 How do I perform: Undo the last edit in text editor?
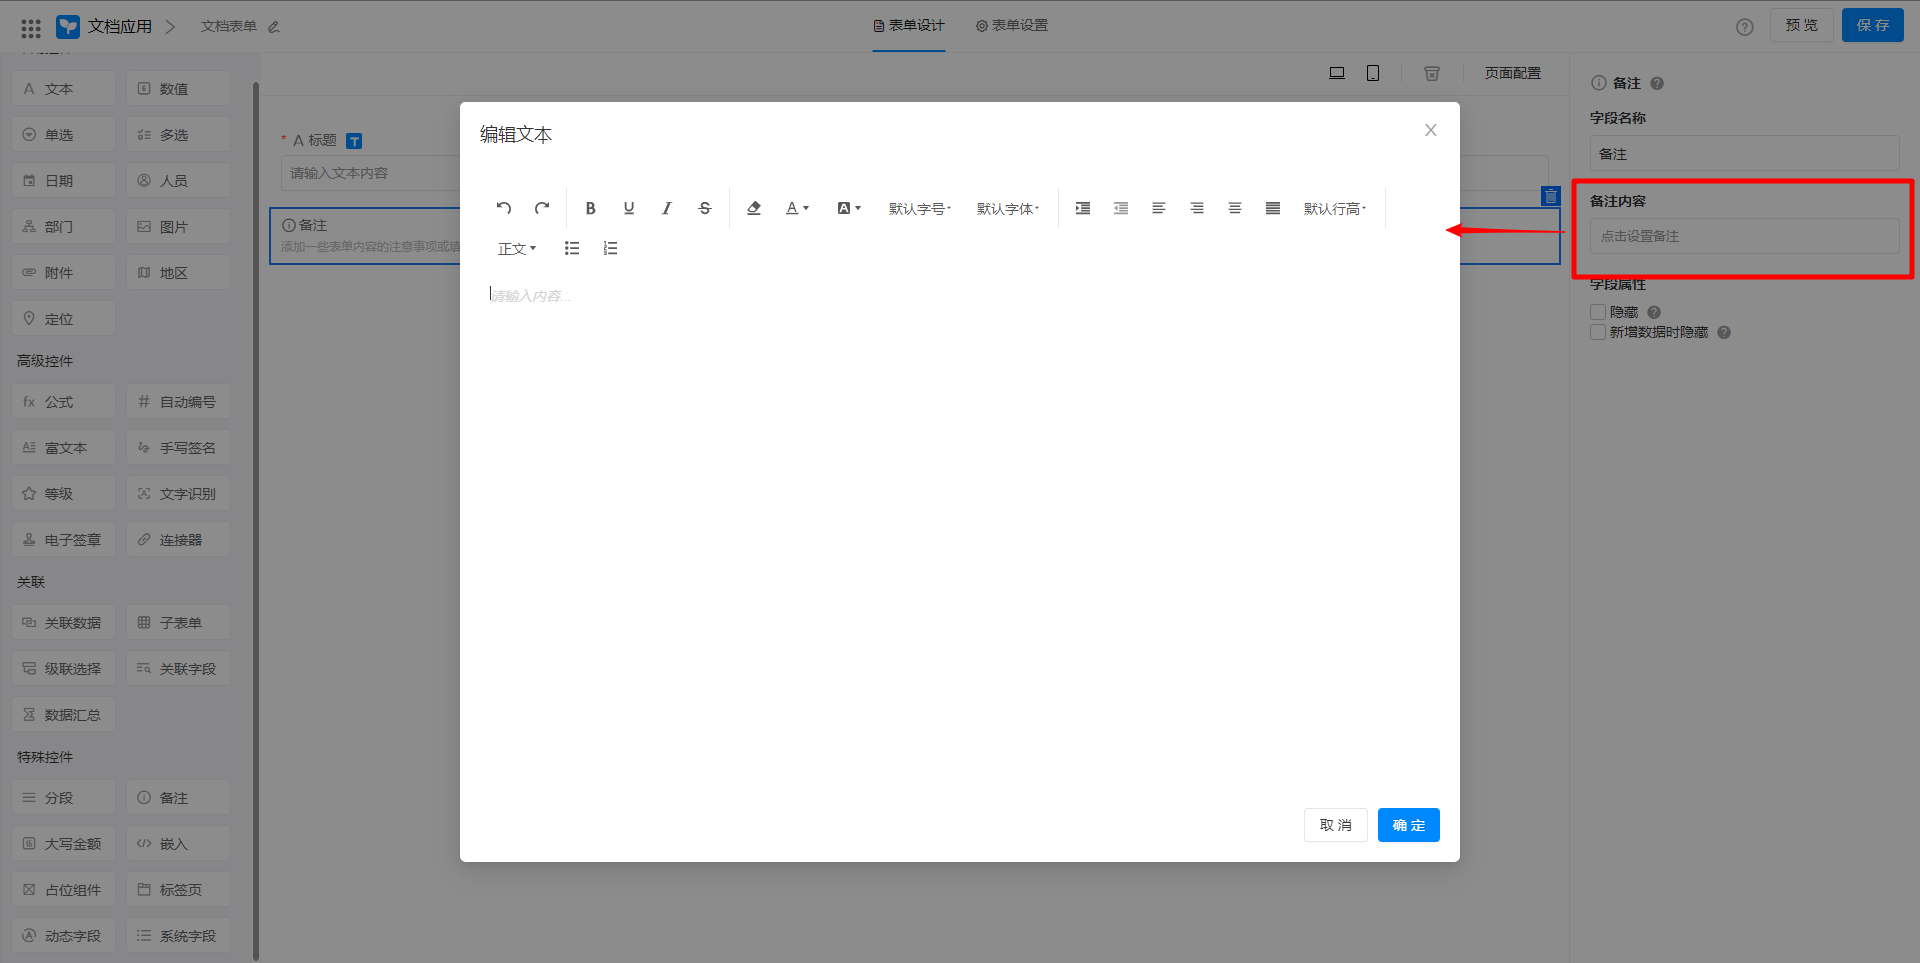504,208
